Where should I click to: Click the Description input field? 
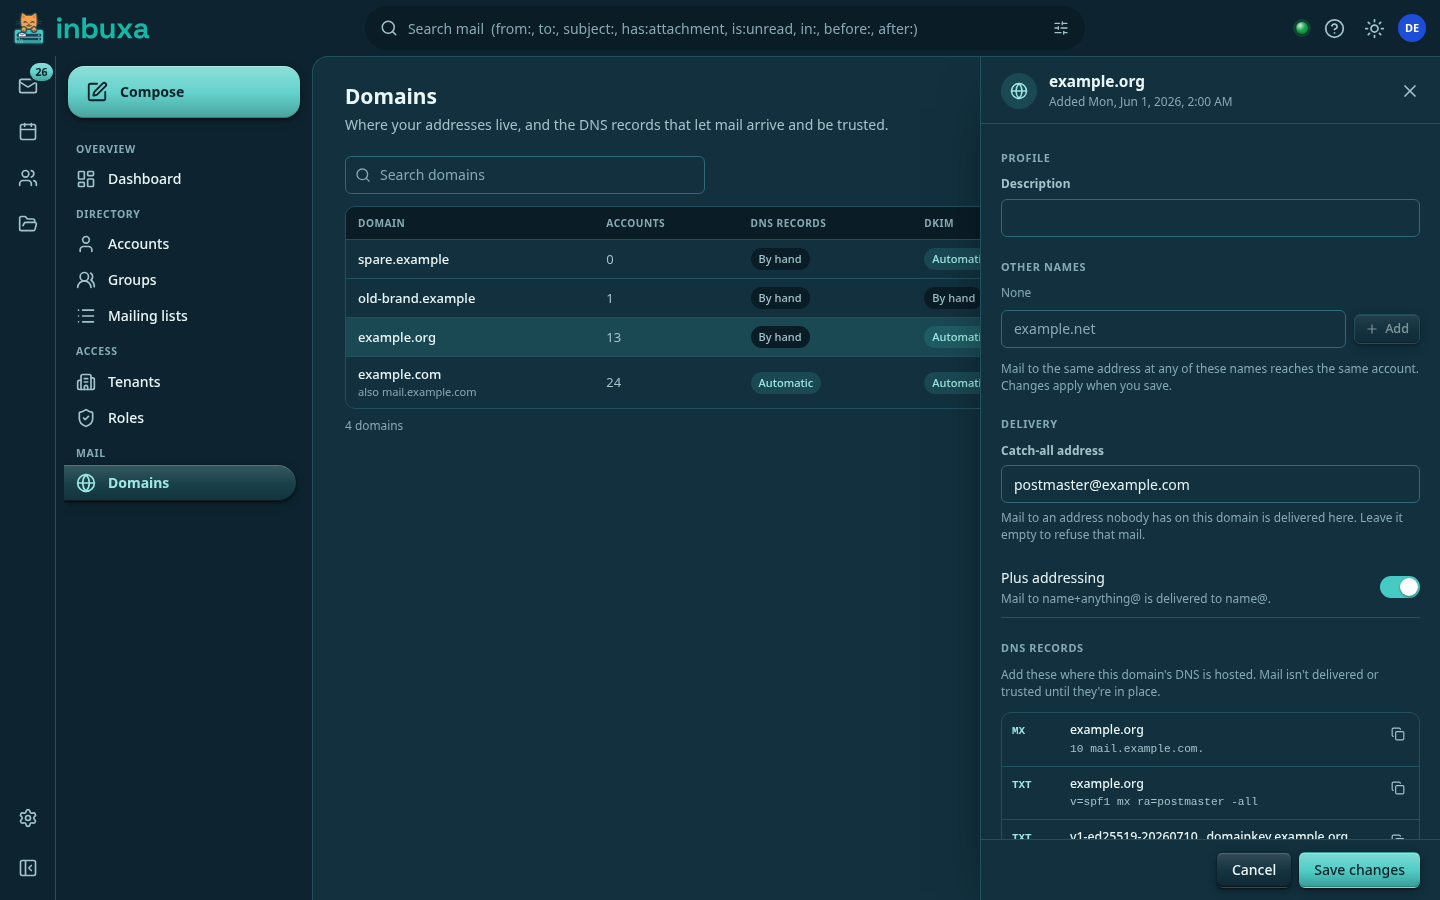[x=1210, y=218]
